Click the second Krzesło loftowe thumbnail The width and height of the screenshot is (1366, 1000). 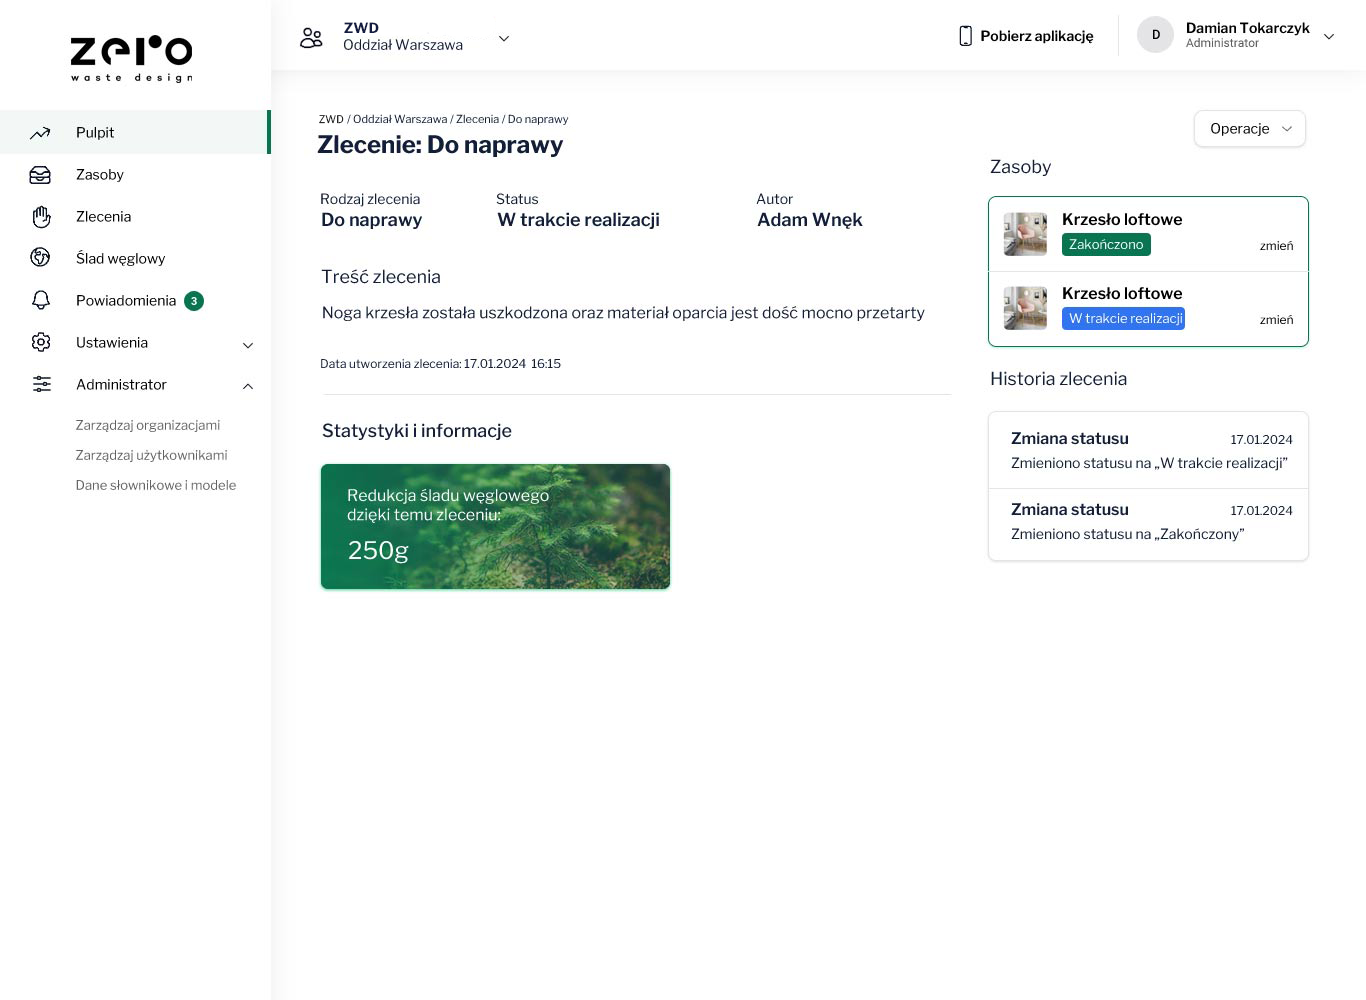tap(1025, 308)
